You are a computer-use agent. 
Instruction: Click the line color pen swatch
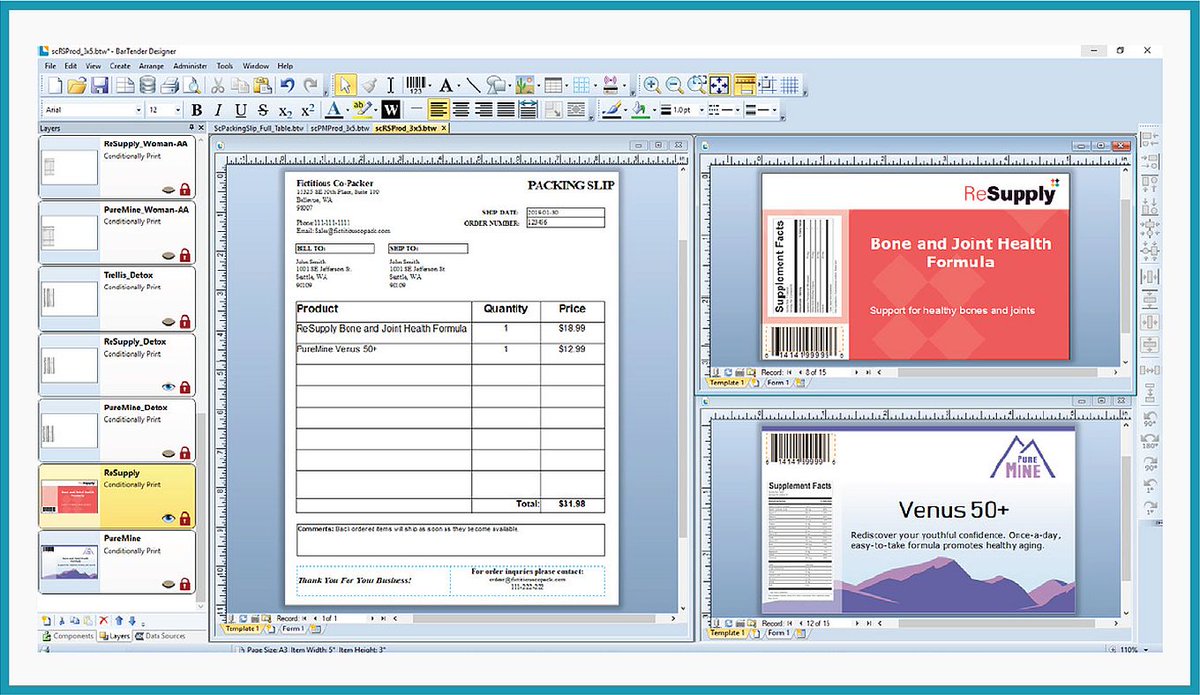point(611,110)
